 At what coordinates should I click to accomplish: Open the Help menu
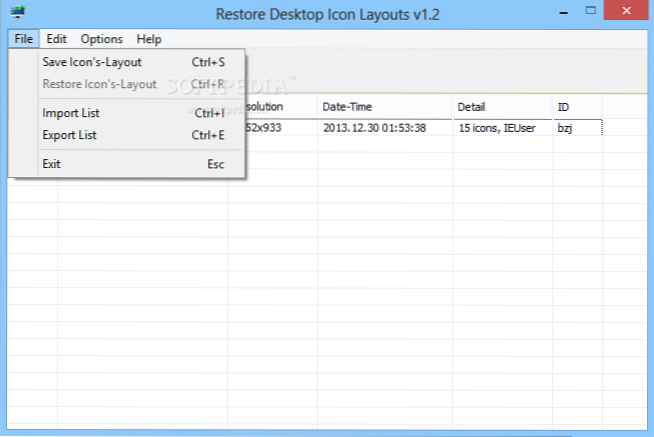coord(149,39)
